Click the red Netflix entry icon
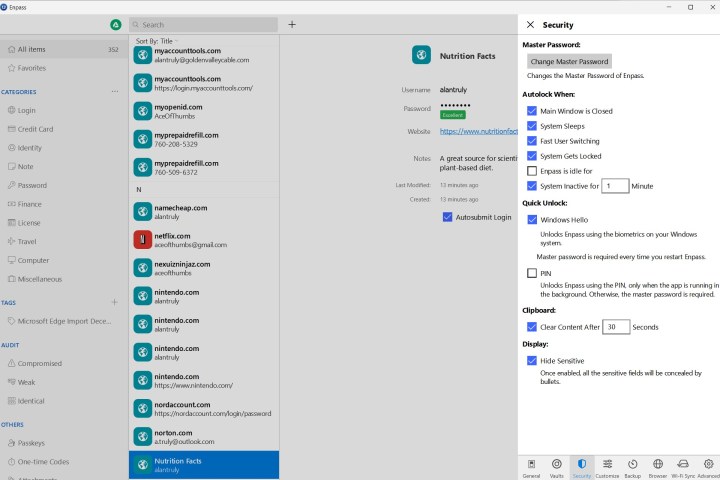720x480 pixels. point(143,239)
